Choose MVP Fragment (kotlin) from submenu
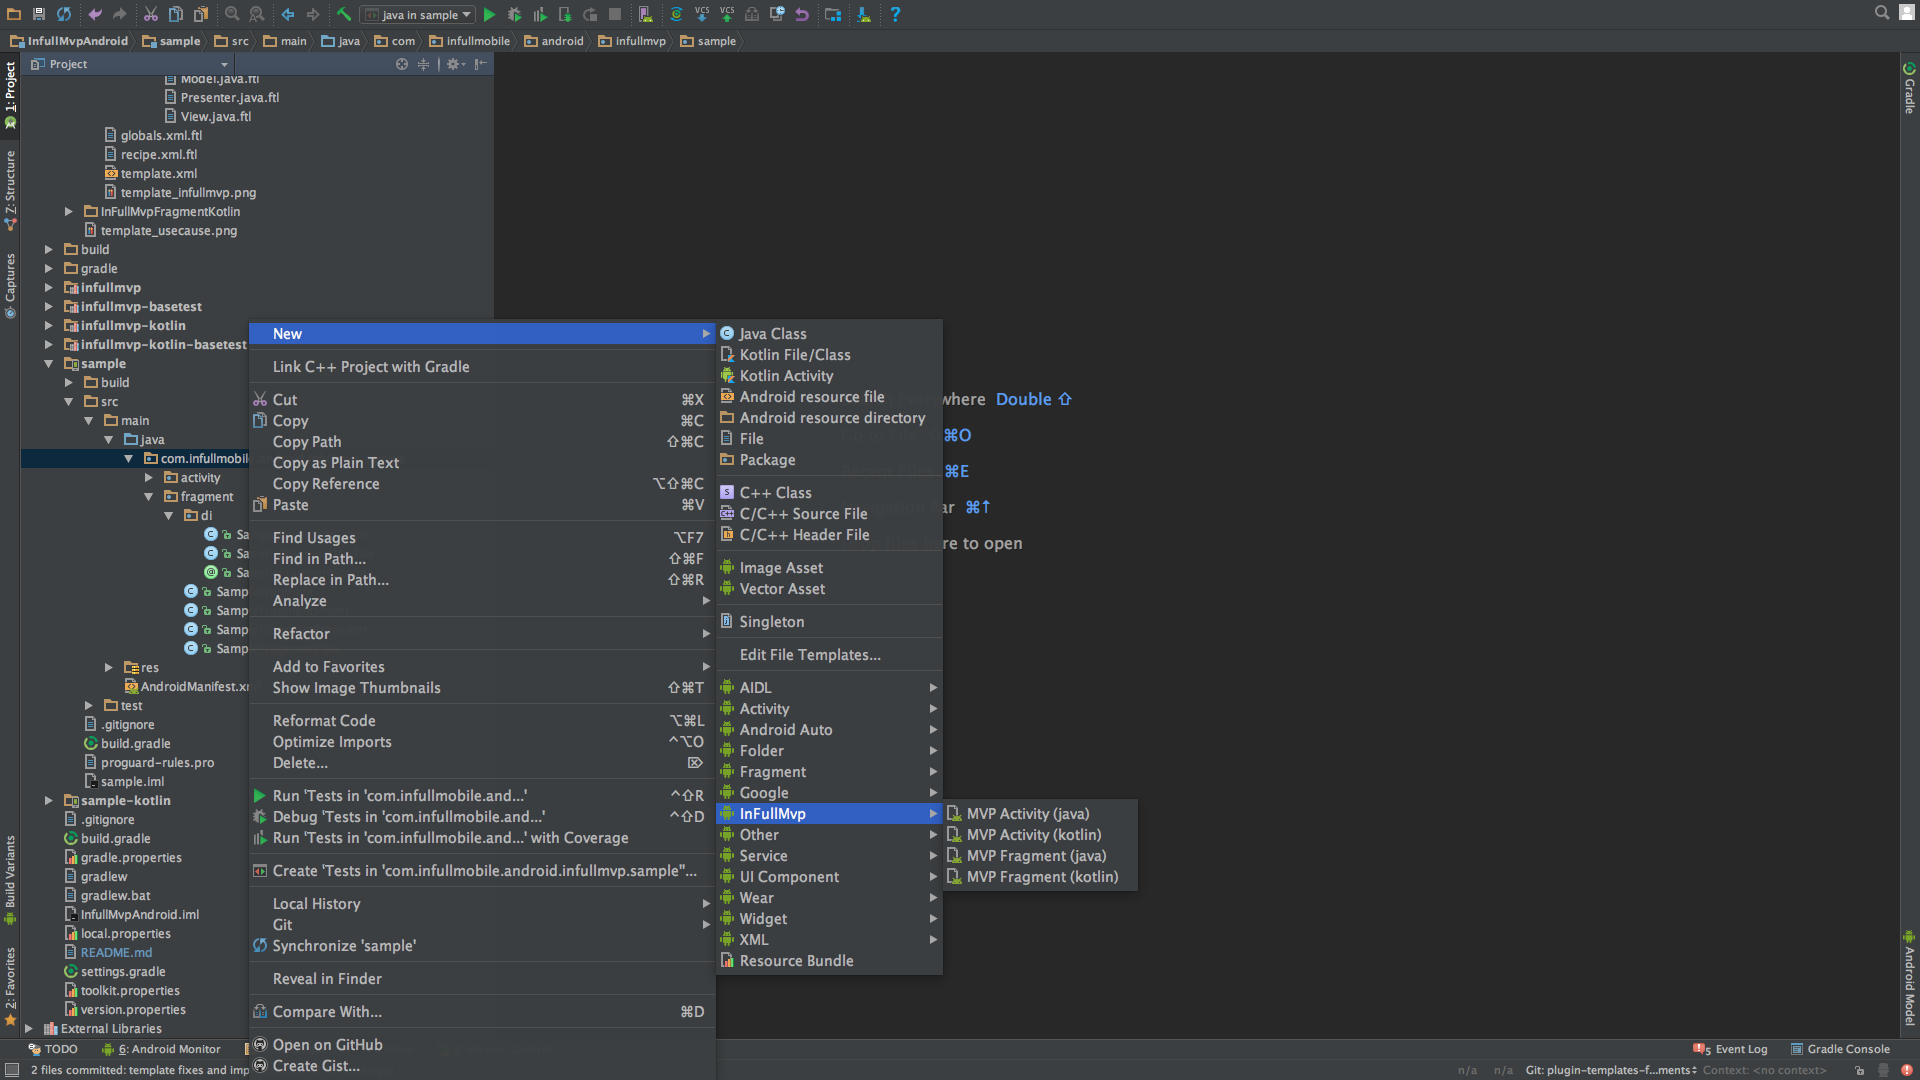The height and width of the screenshot is (1080, 1920). tap(1040, 877)
